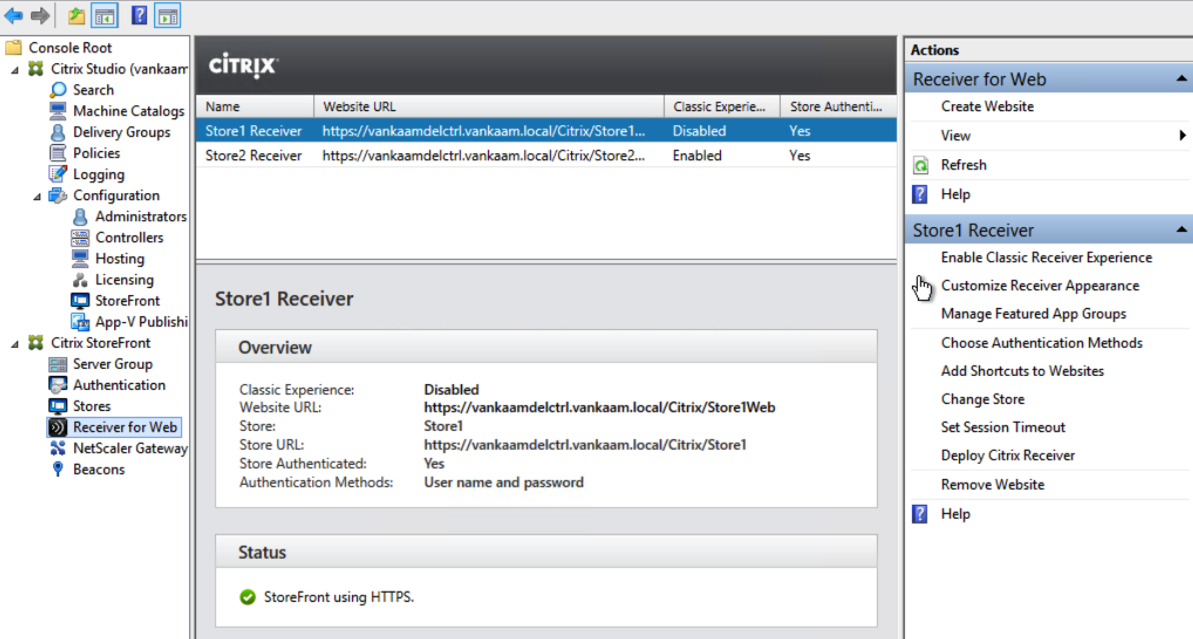Select Enable Classic Receiver Experience

pos(1046,258)
